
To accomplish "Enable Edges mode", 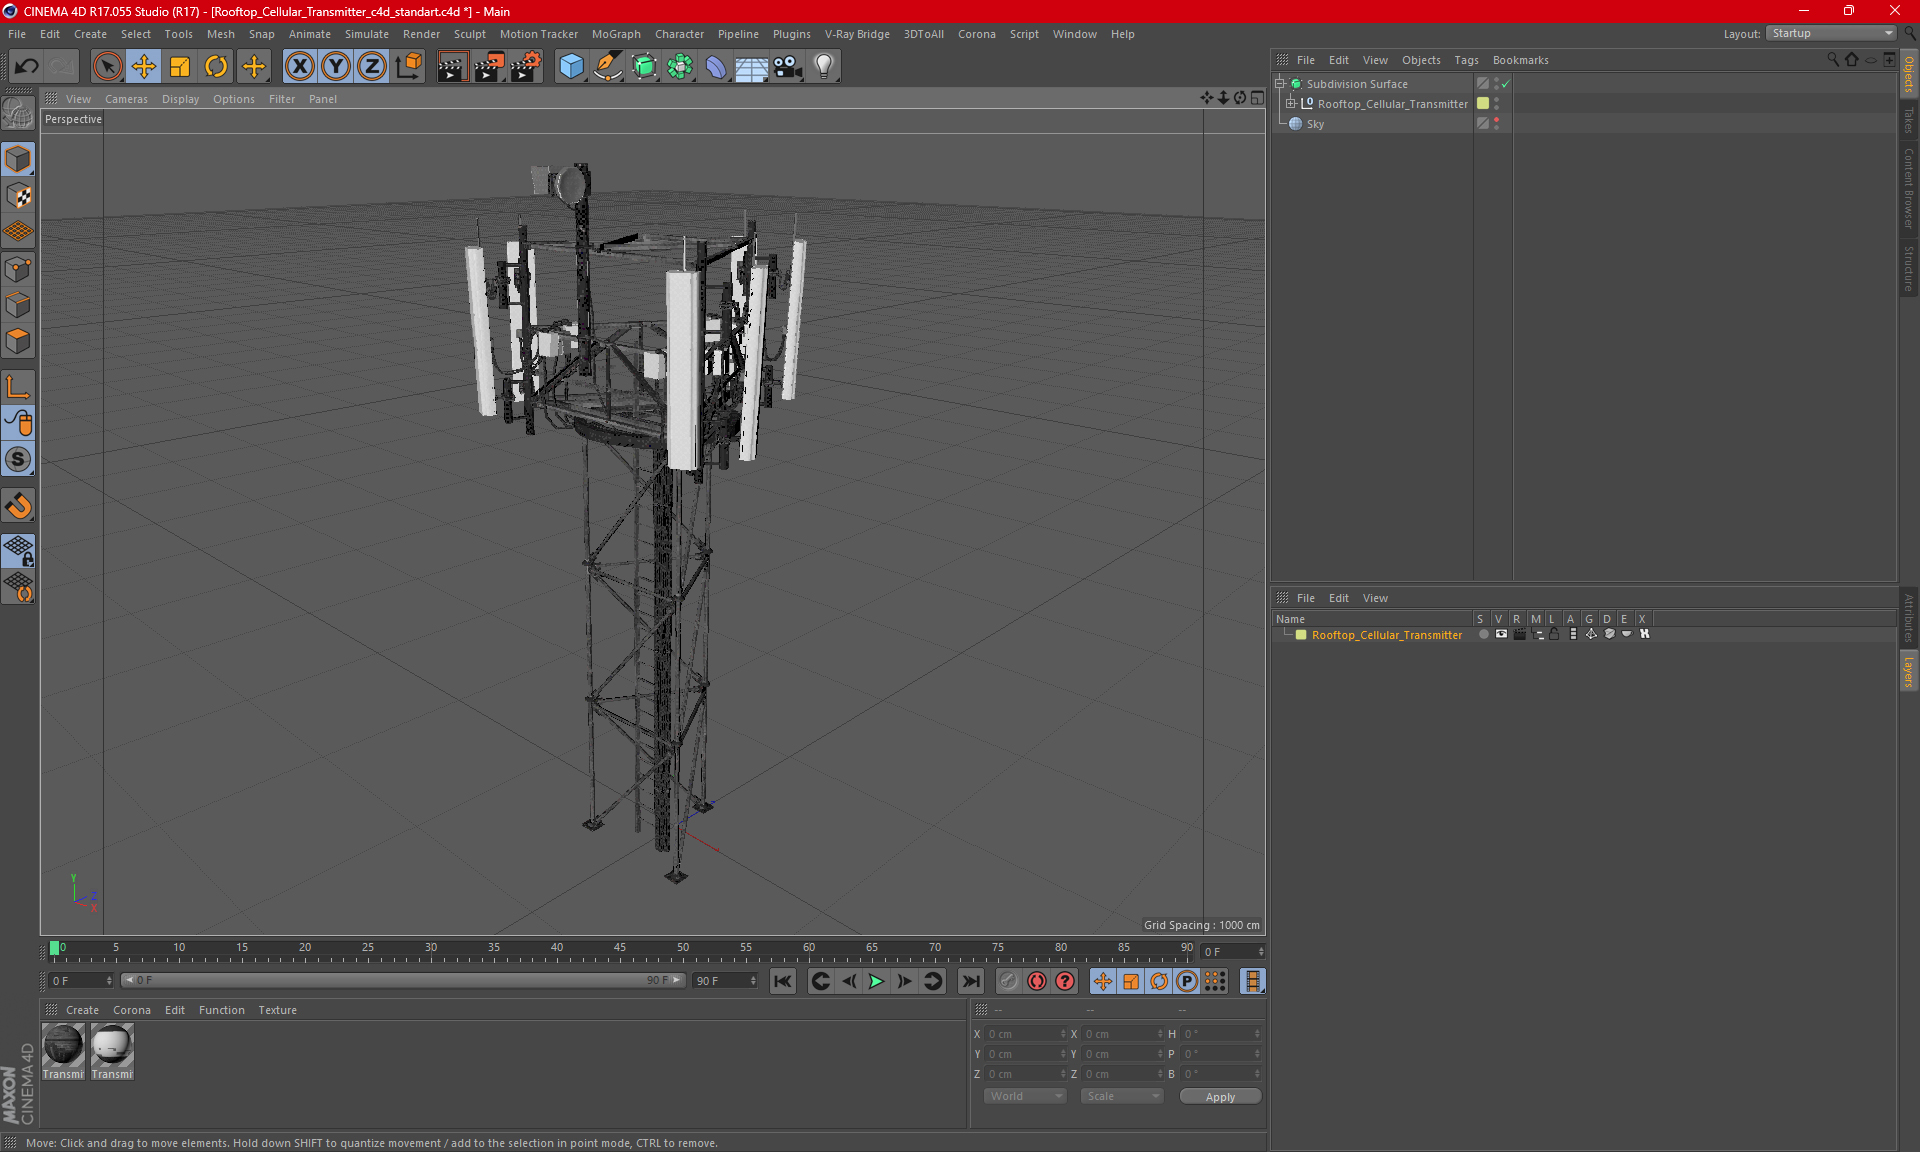I will (x=18, y=305).
